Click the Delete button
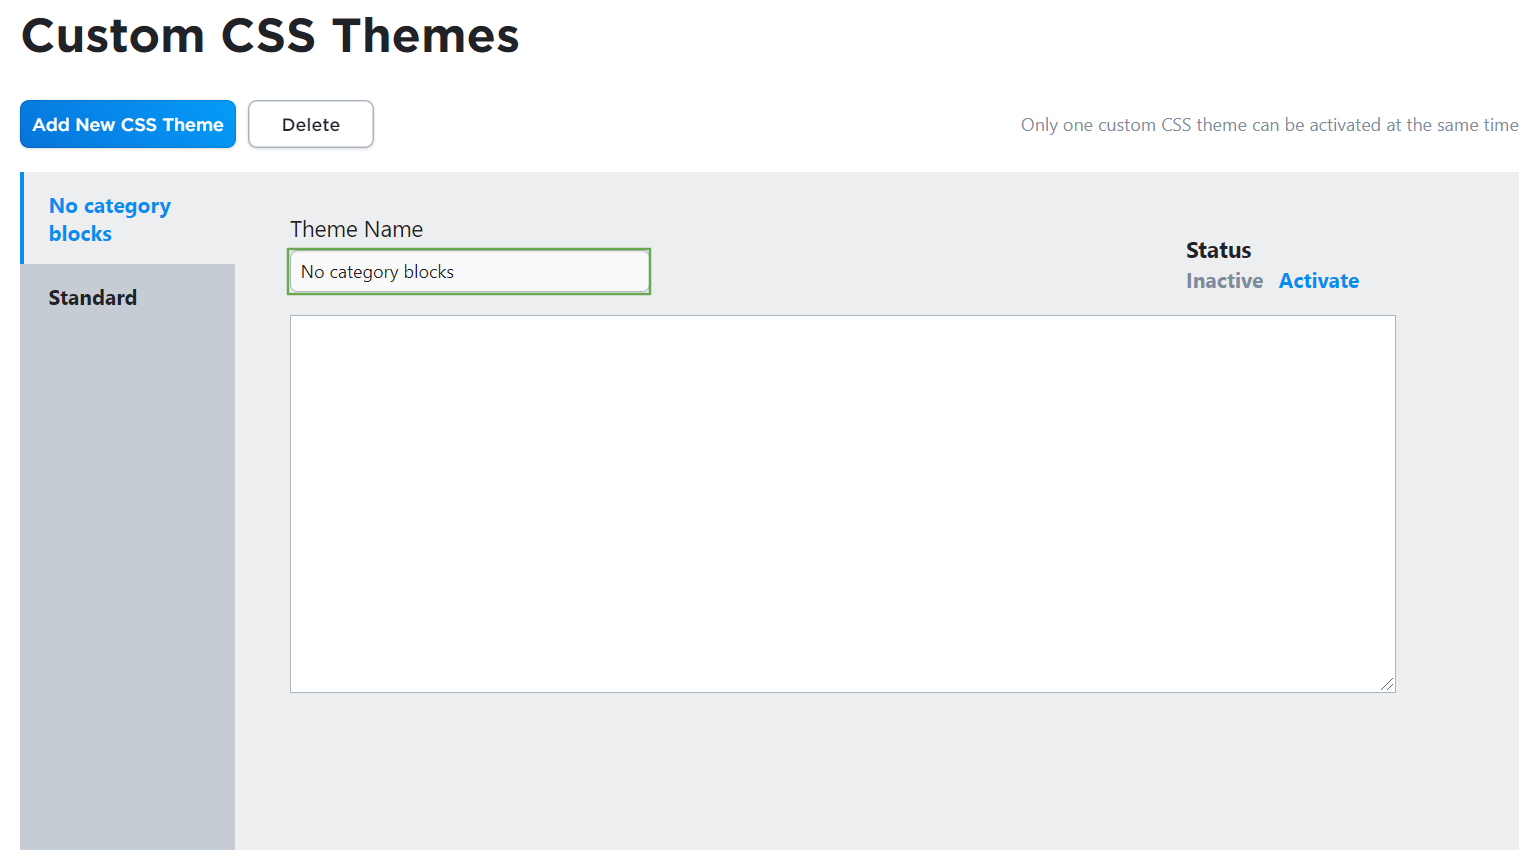Image resolution: width=1533 pixels, height=862 pixels. 311,124
